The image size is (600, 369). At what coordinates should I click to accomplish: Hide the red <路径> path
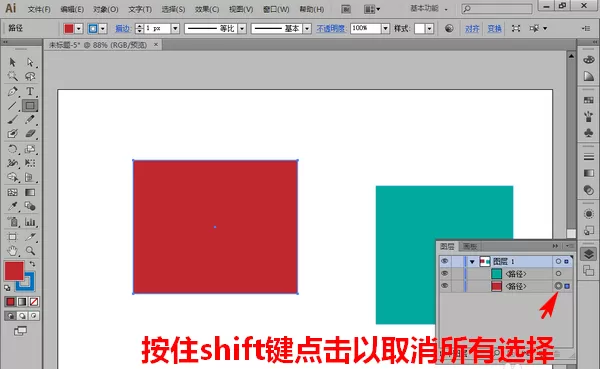pyautogui.click(x=444, y=286)
